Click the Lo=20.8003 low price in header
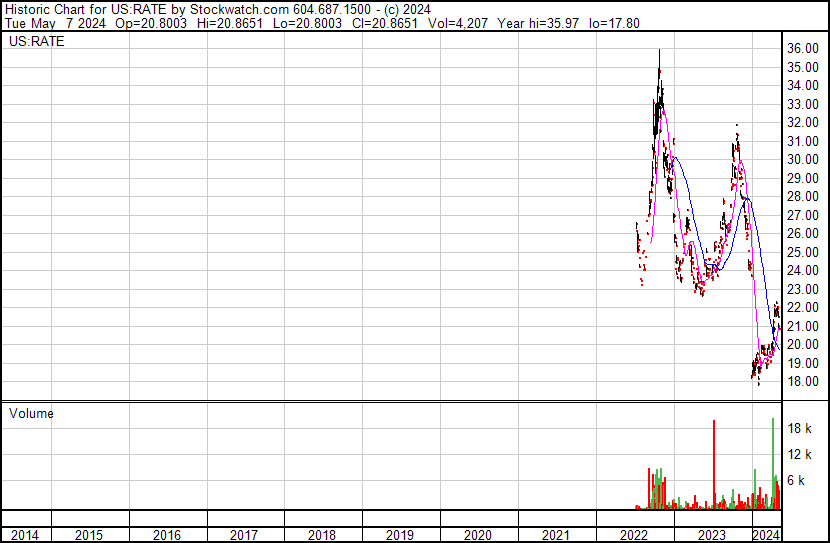The height and width of the screenshot is (543, 830). [307, 23]
